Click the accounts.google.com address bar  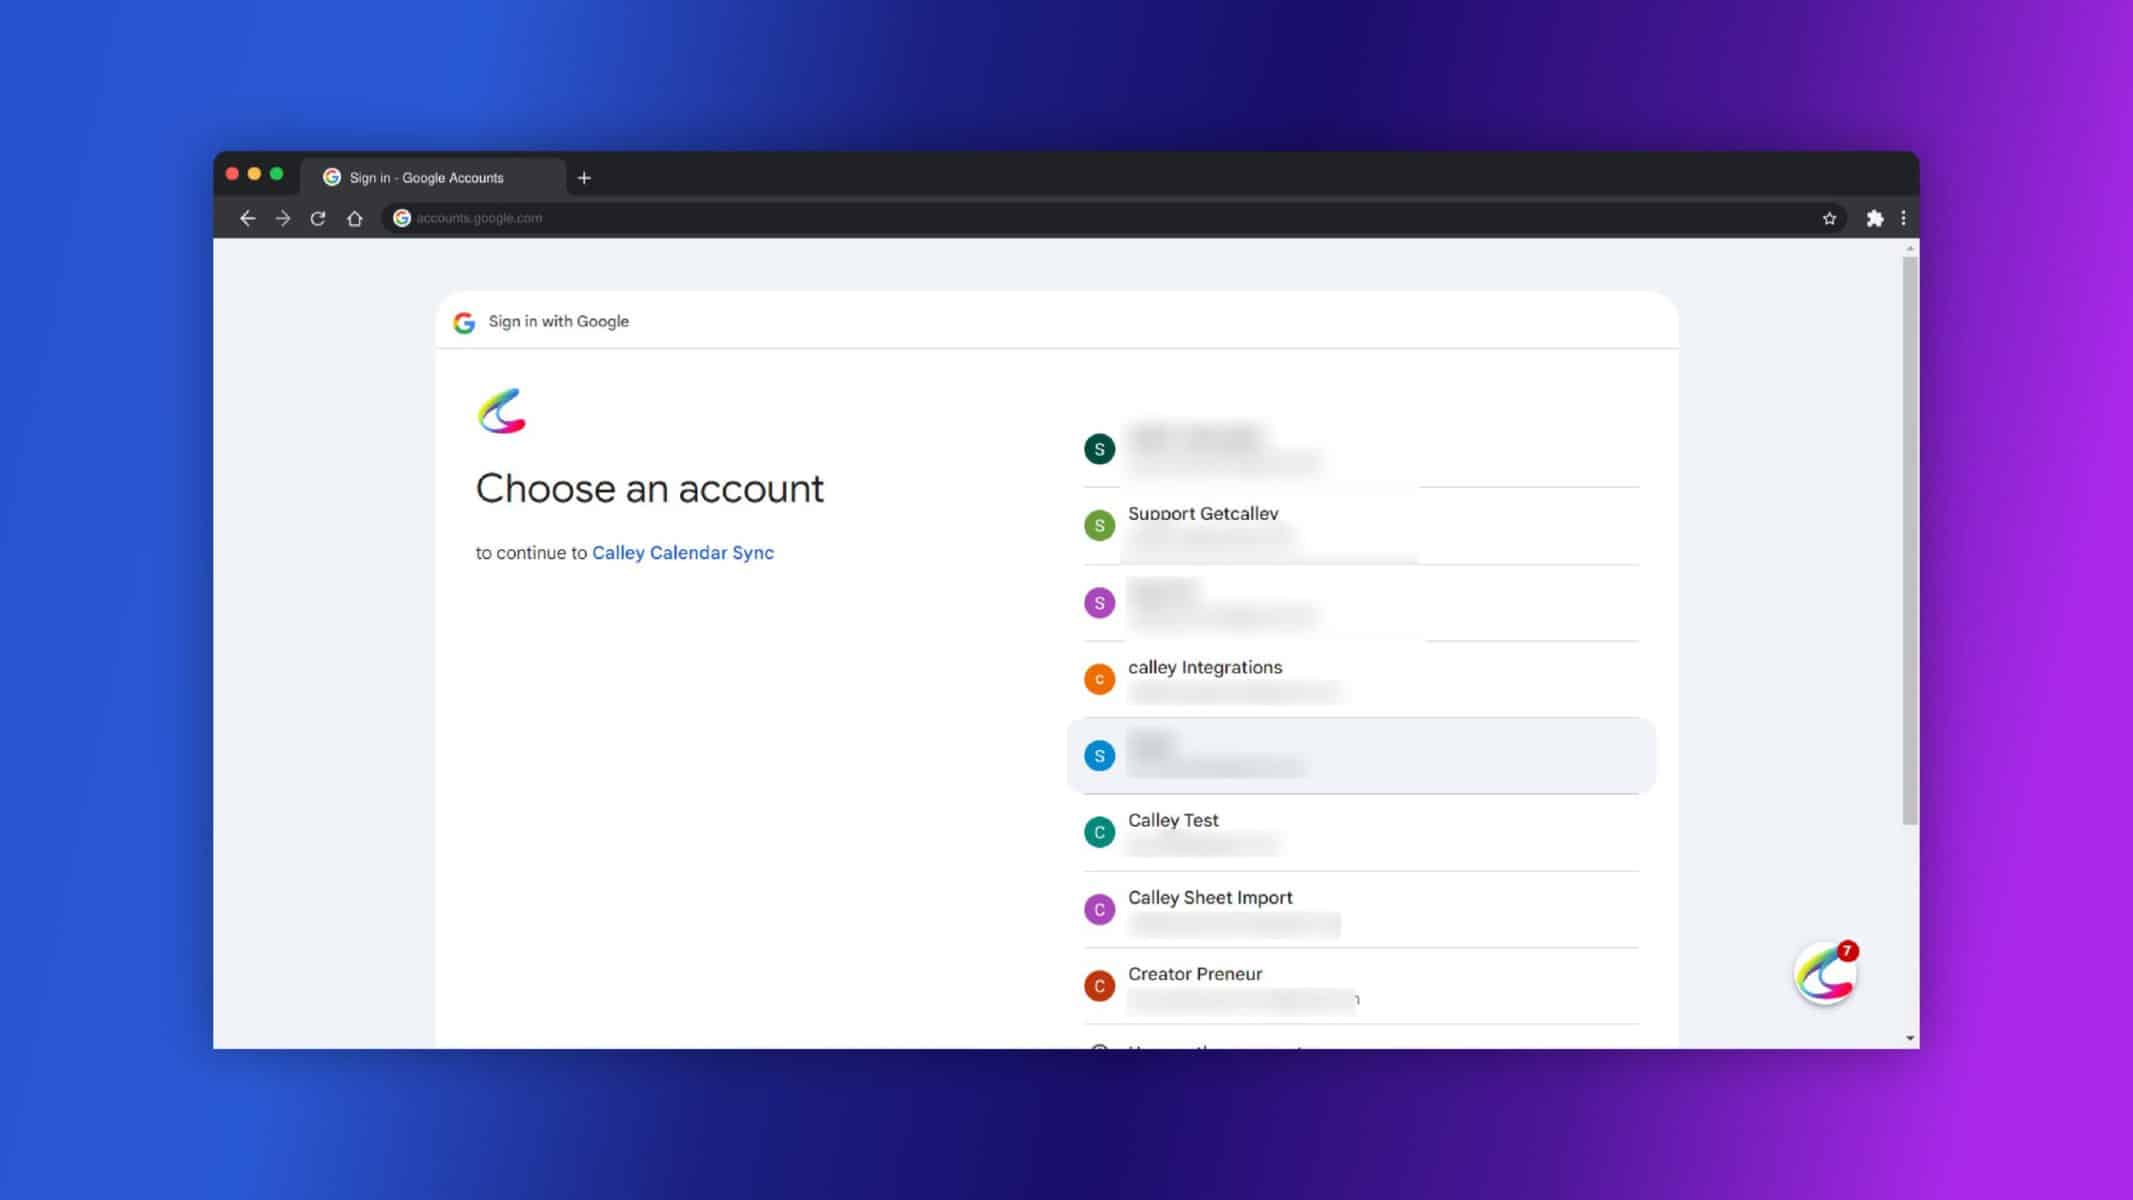[x=1100, y=218]
